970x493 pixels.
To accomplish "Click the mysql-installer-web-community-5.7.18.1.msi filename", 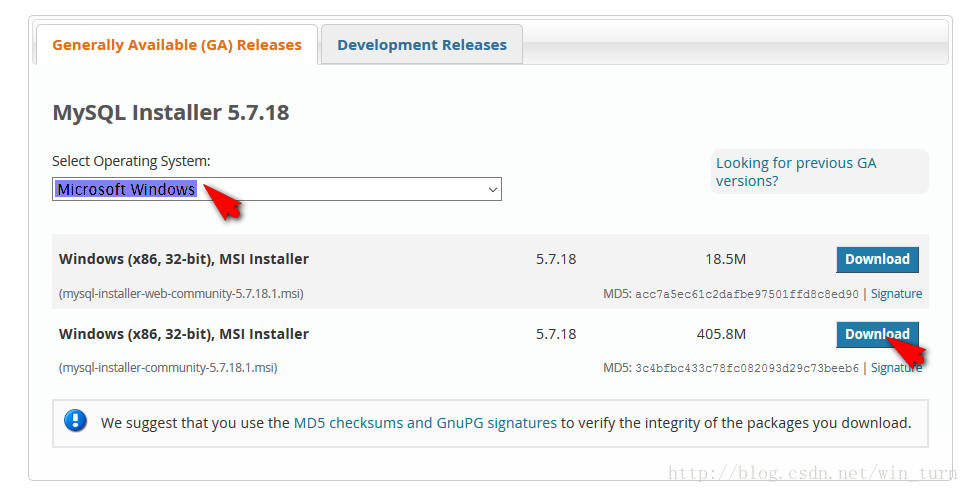I will (181, 294).
